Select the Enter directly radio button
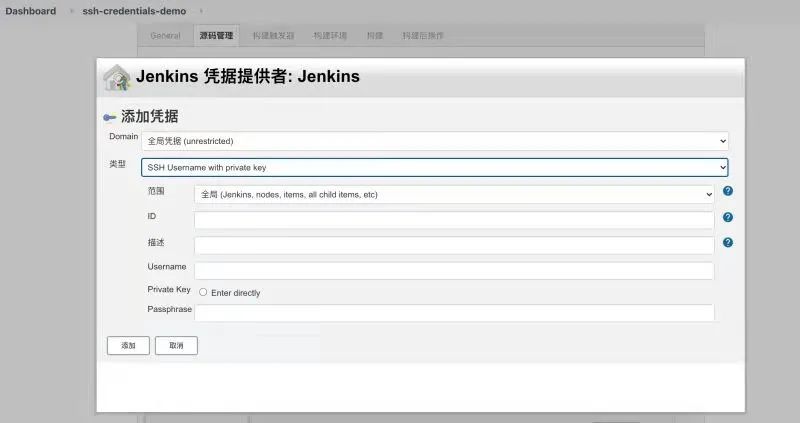800x423 pixels. (203, 292)
